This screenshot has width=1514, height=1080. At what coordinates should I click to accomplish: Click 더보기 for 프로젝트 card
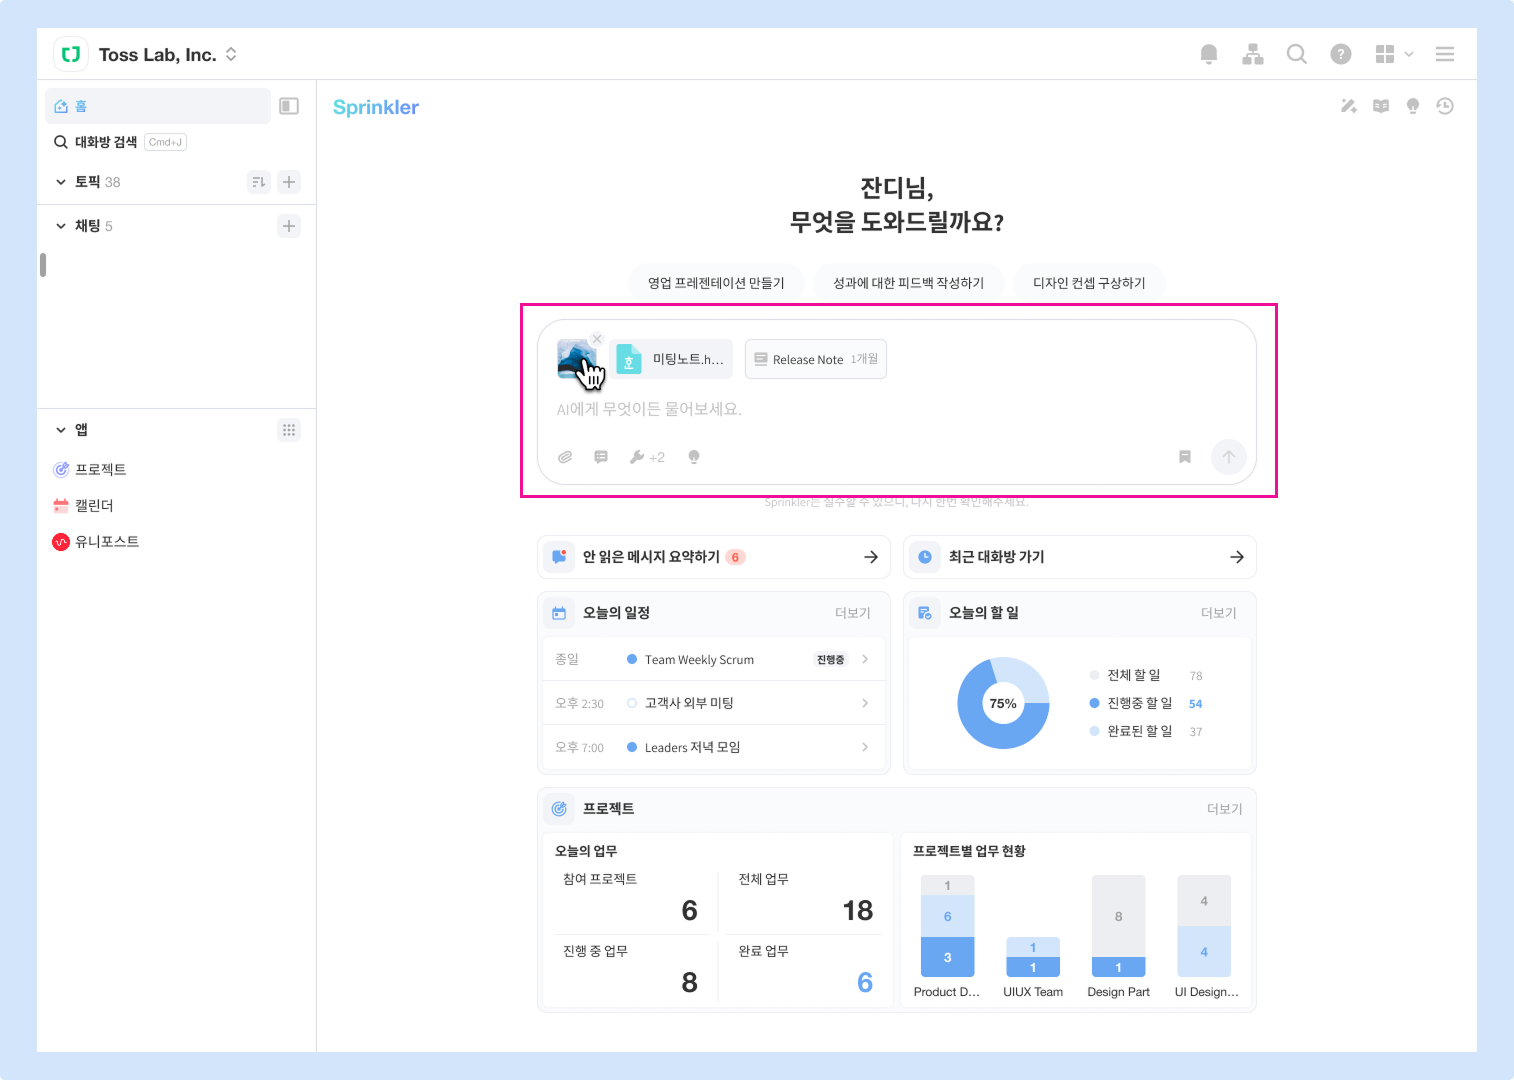[1225, 809]
